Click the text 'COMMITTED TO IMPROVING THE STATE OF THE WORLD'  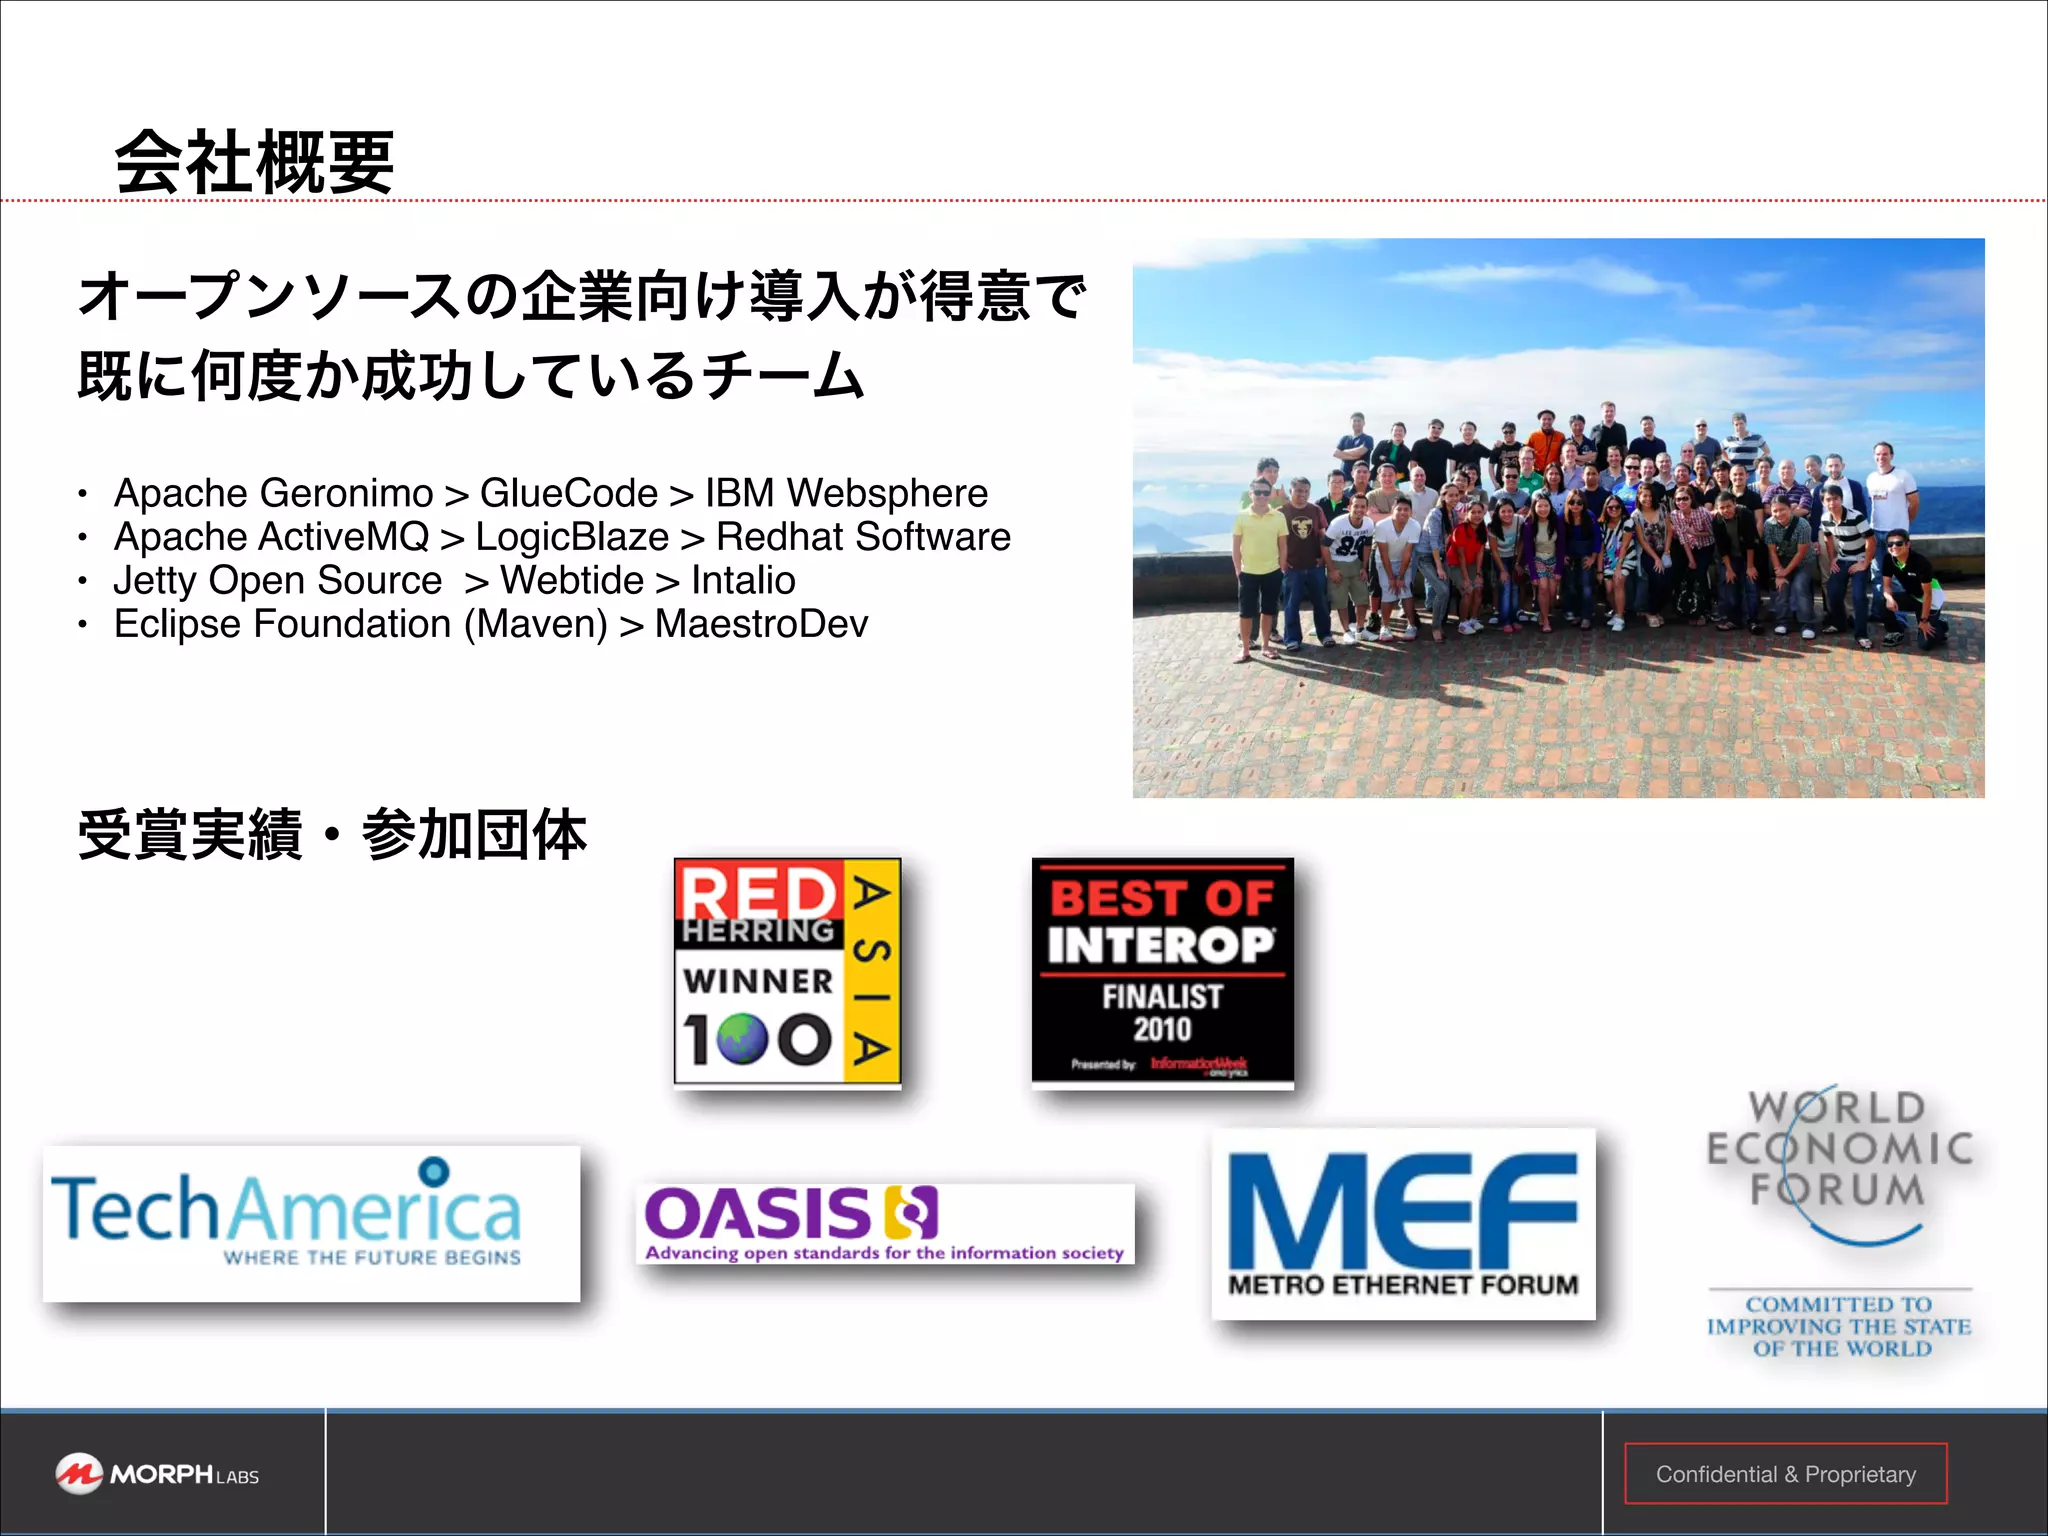pos(1840,1327)
